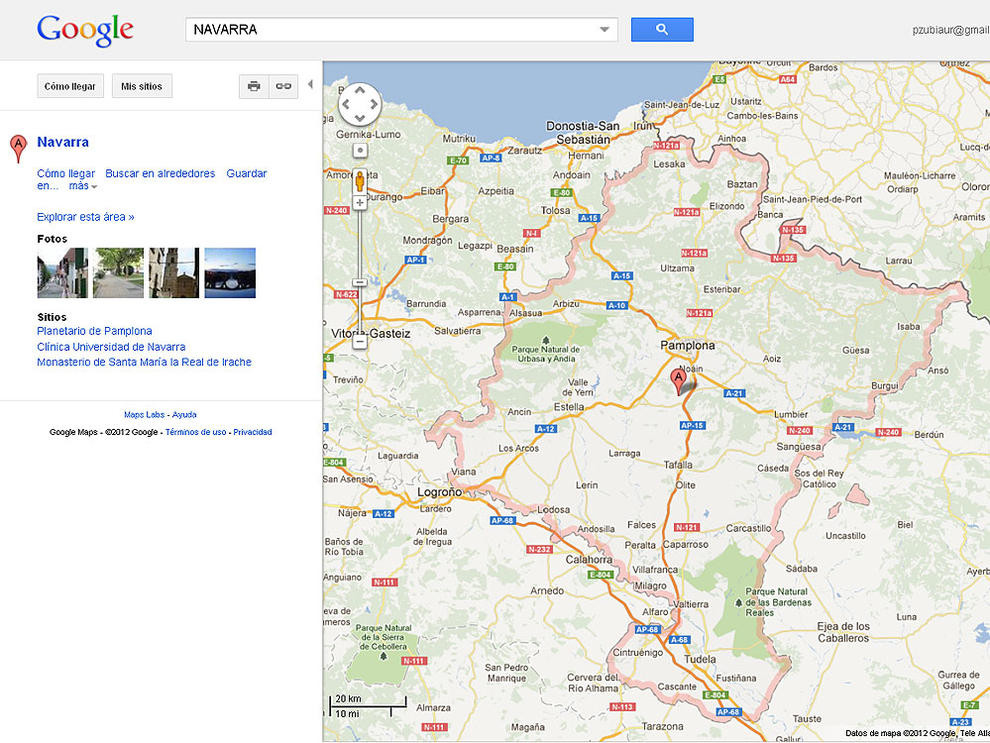Viewport: 990px width, 743px height.
Task: Click red marker A beside Navarra heading
Action: 18,148
